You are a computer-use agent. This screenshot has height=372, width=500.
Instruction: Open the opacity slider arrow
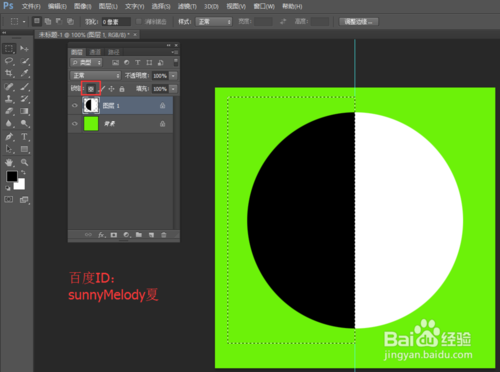click(173, 76)
